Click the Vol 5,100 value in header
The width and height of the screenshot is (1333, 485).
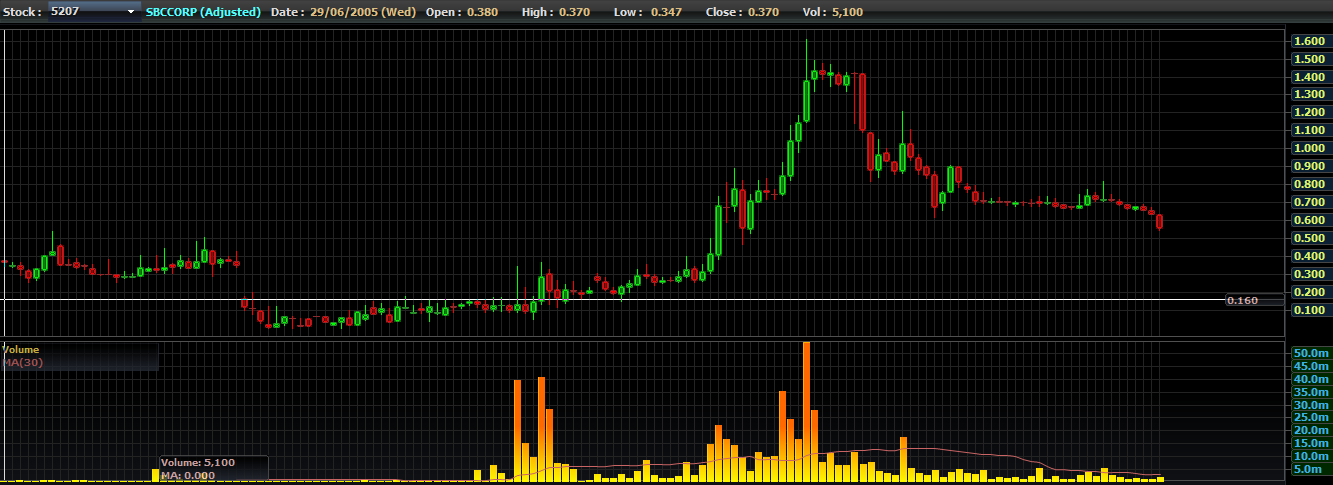pos(846,12)
